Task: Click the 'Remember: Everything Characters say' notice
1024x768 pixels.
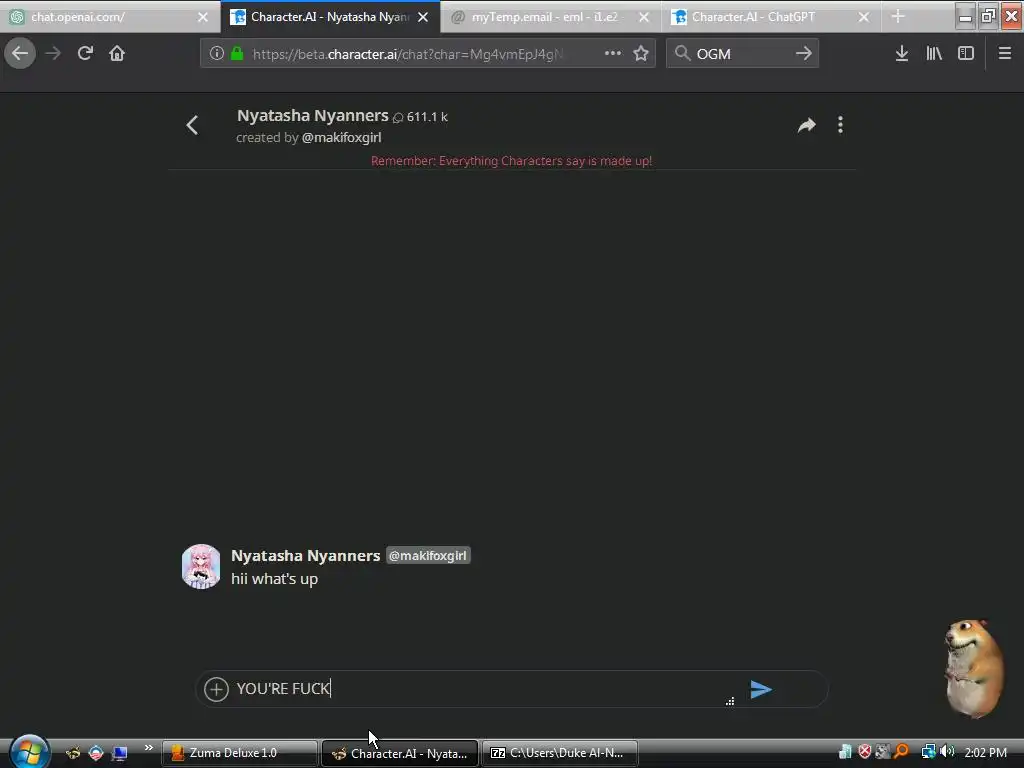Action: tap(511, 161)
